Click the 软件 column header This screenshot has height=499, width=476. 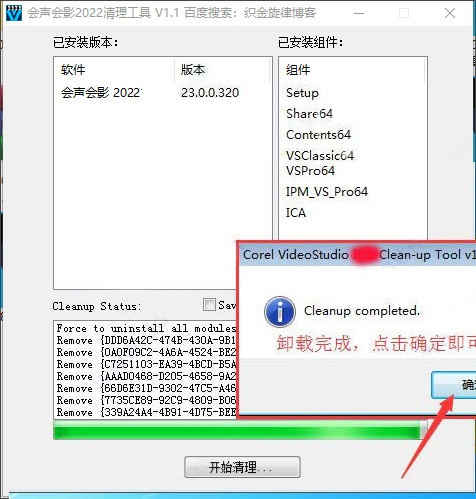[x=73, y=70]
